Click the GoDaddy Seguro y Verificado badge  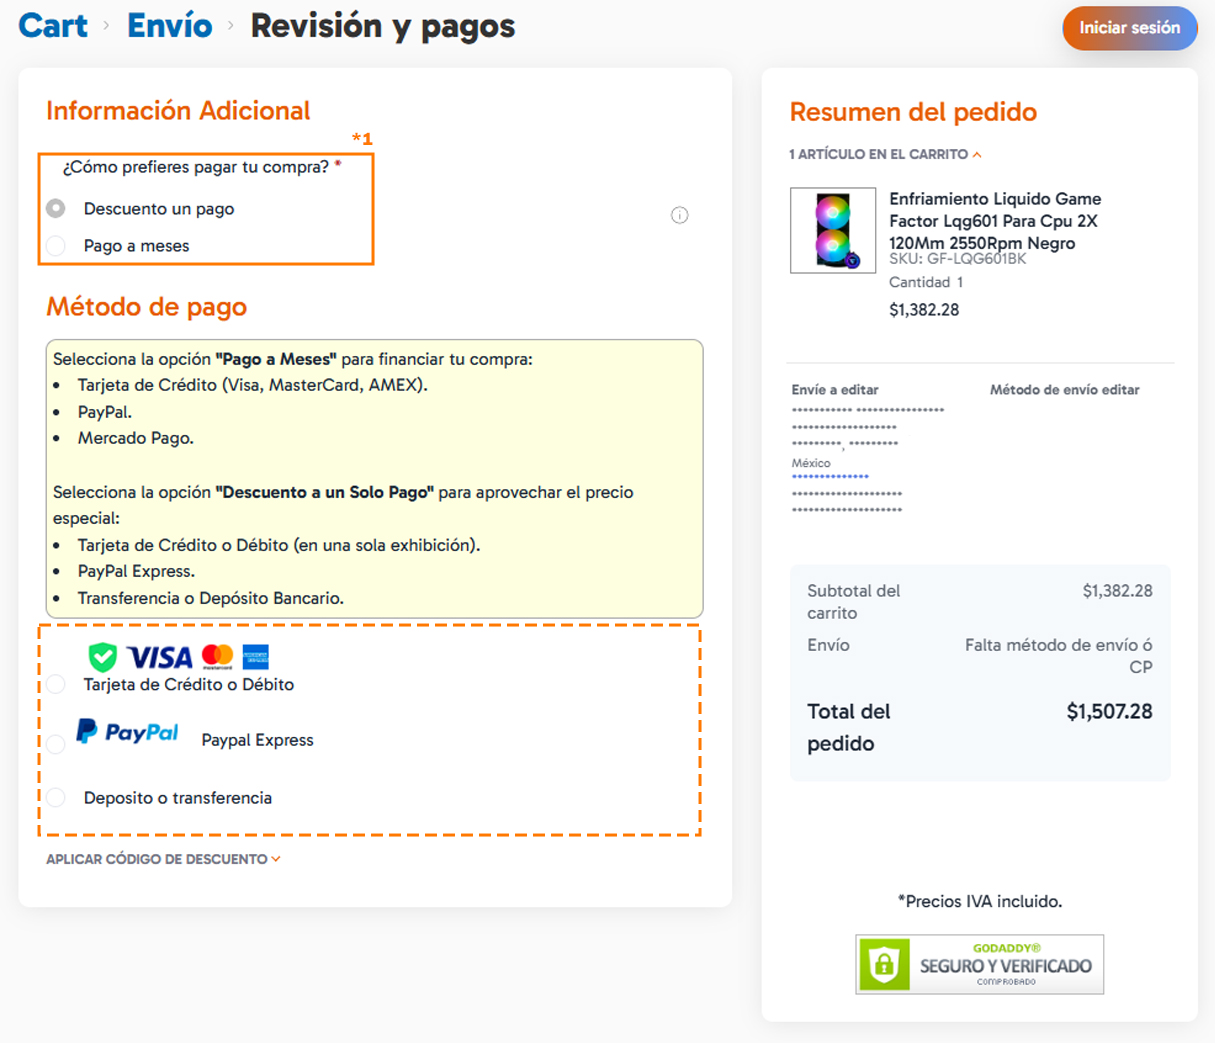[x=979, y=964]
